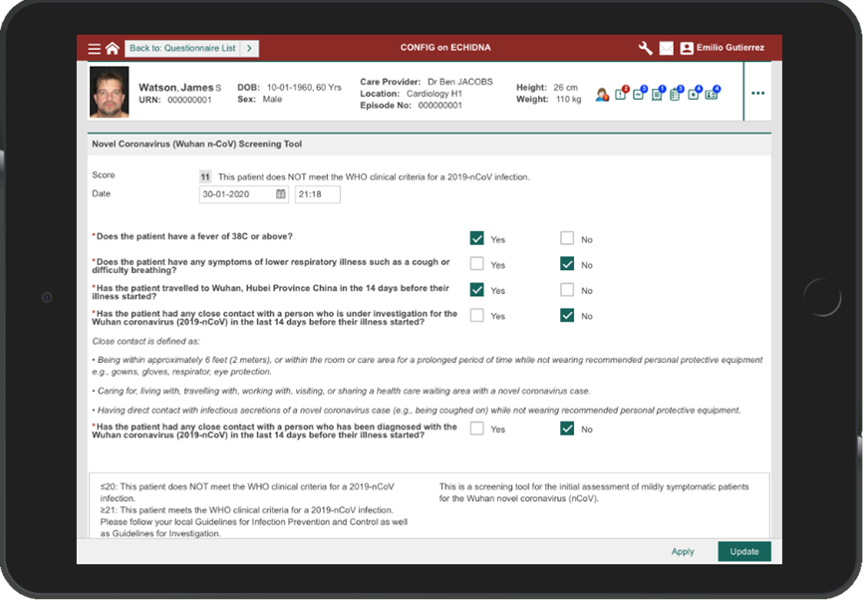Go back to Questionnaire List
This screenshot has width=865, height=600.
tap(183, 49)
